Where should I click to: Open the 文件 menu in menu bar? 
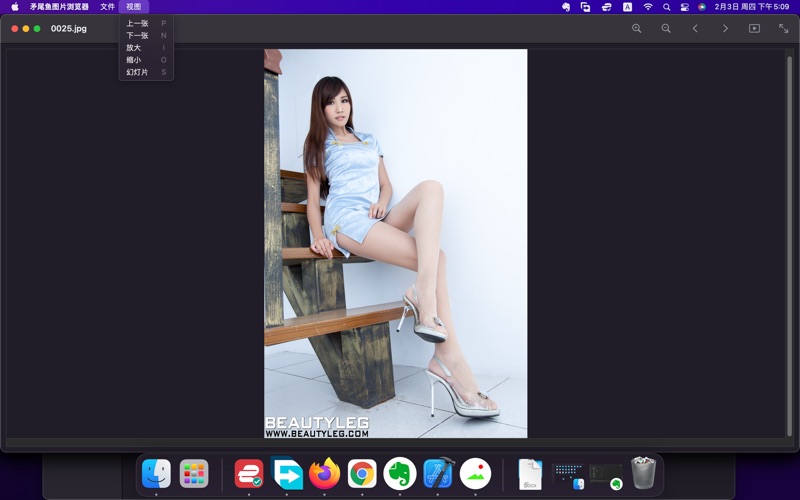[107, 7]
